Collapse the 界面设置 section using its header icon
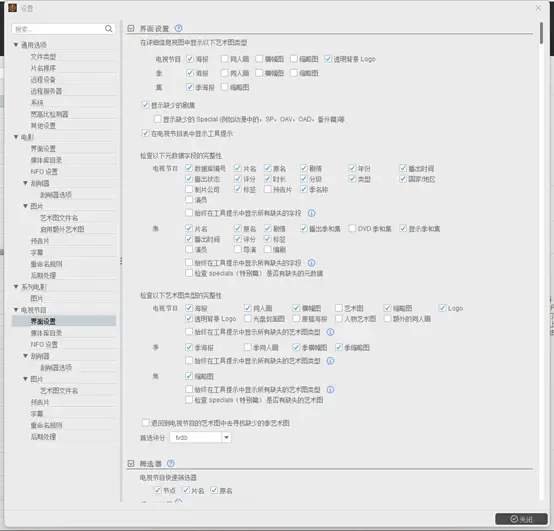The height and width of the screenshot is (531, 554). click(131, 29)
